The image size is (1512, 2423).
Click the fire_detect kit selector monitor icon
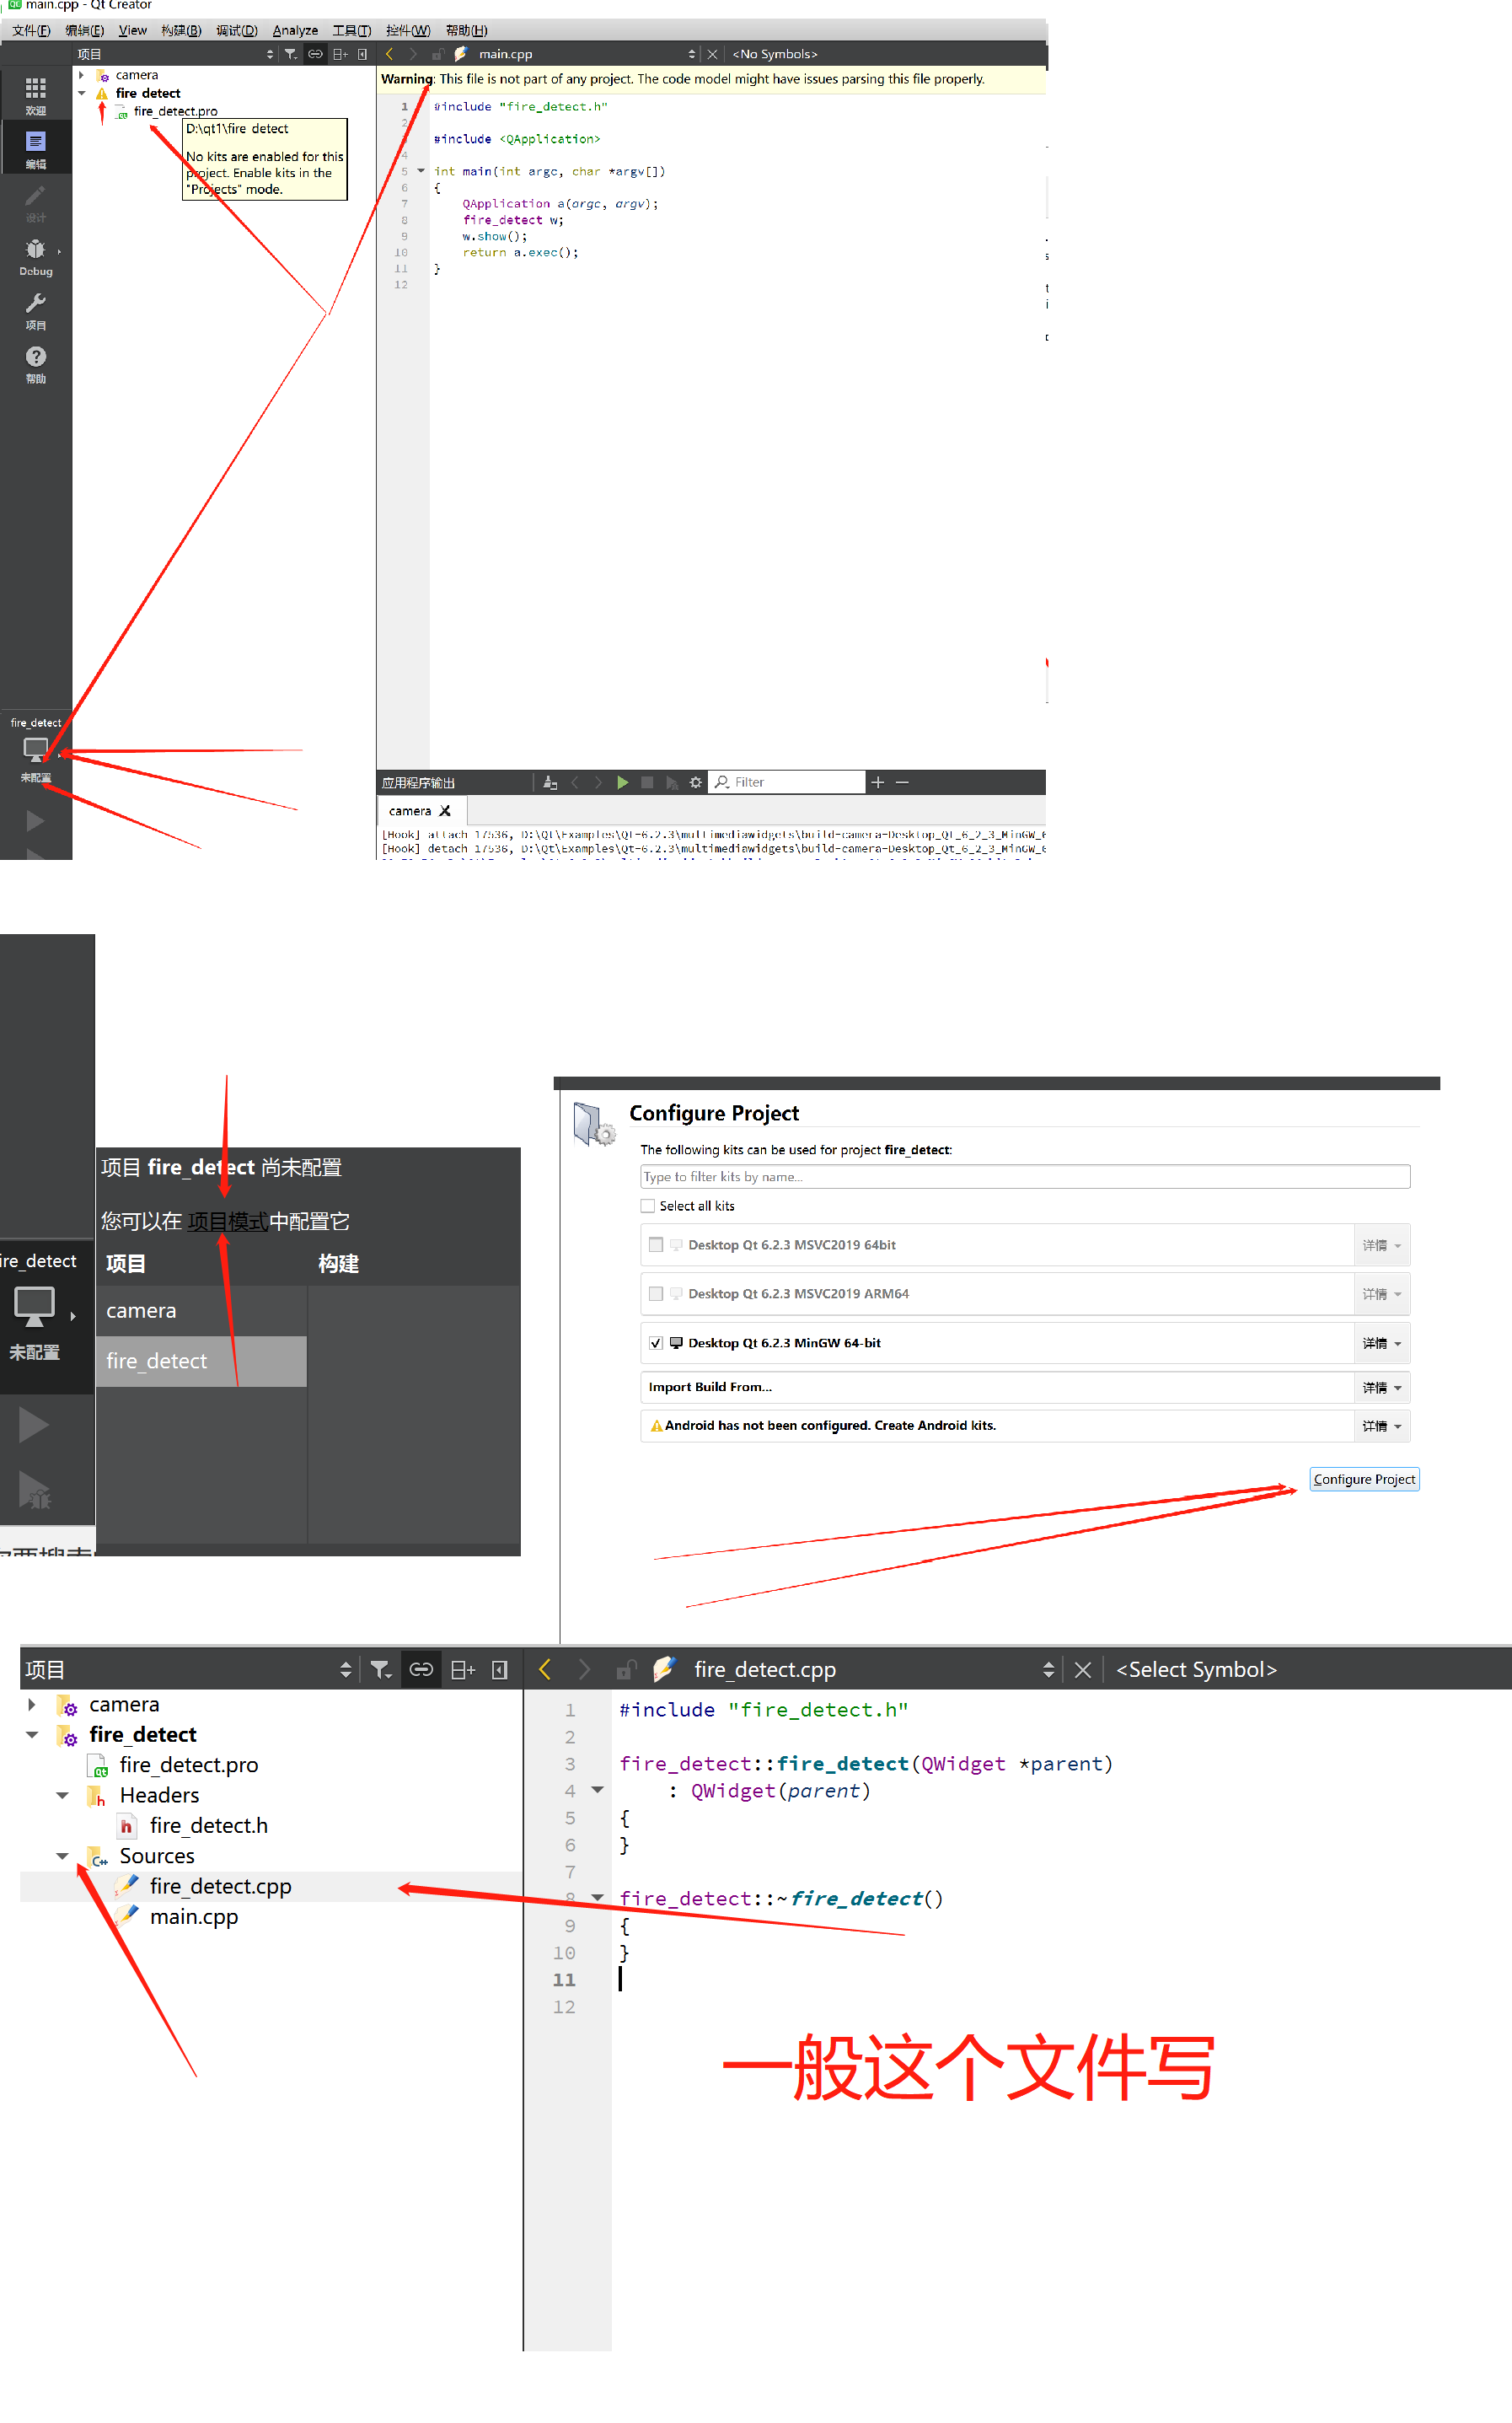(35, 749)
